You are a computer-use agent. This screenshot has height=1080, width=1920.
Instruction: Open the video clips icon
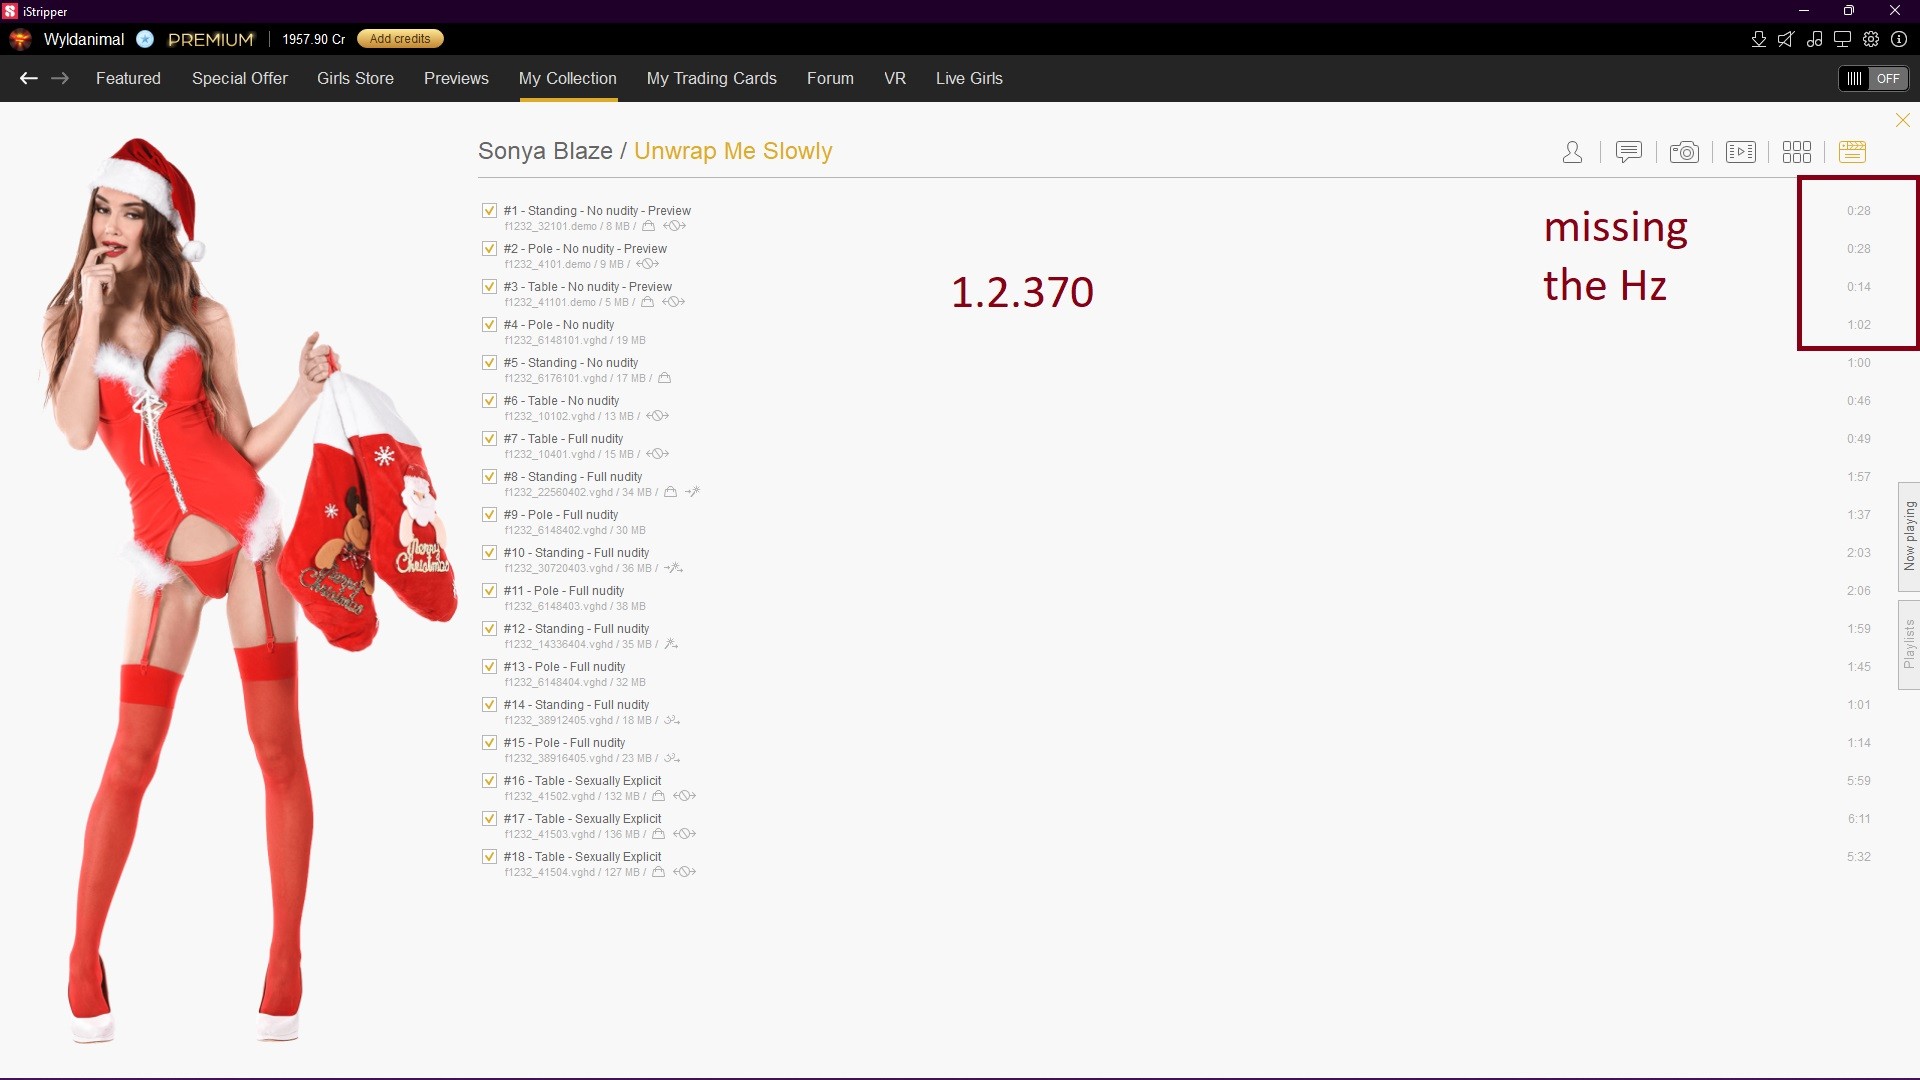click(x=1740, y=152)
